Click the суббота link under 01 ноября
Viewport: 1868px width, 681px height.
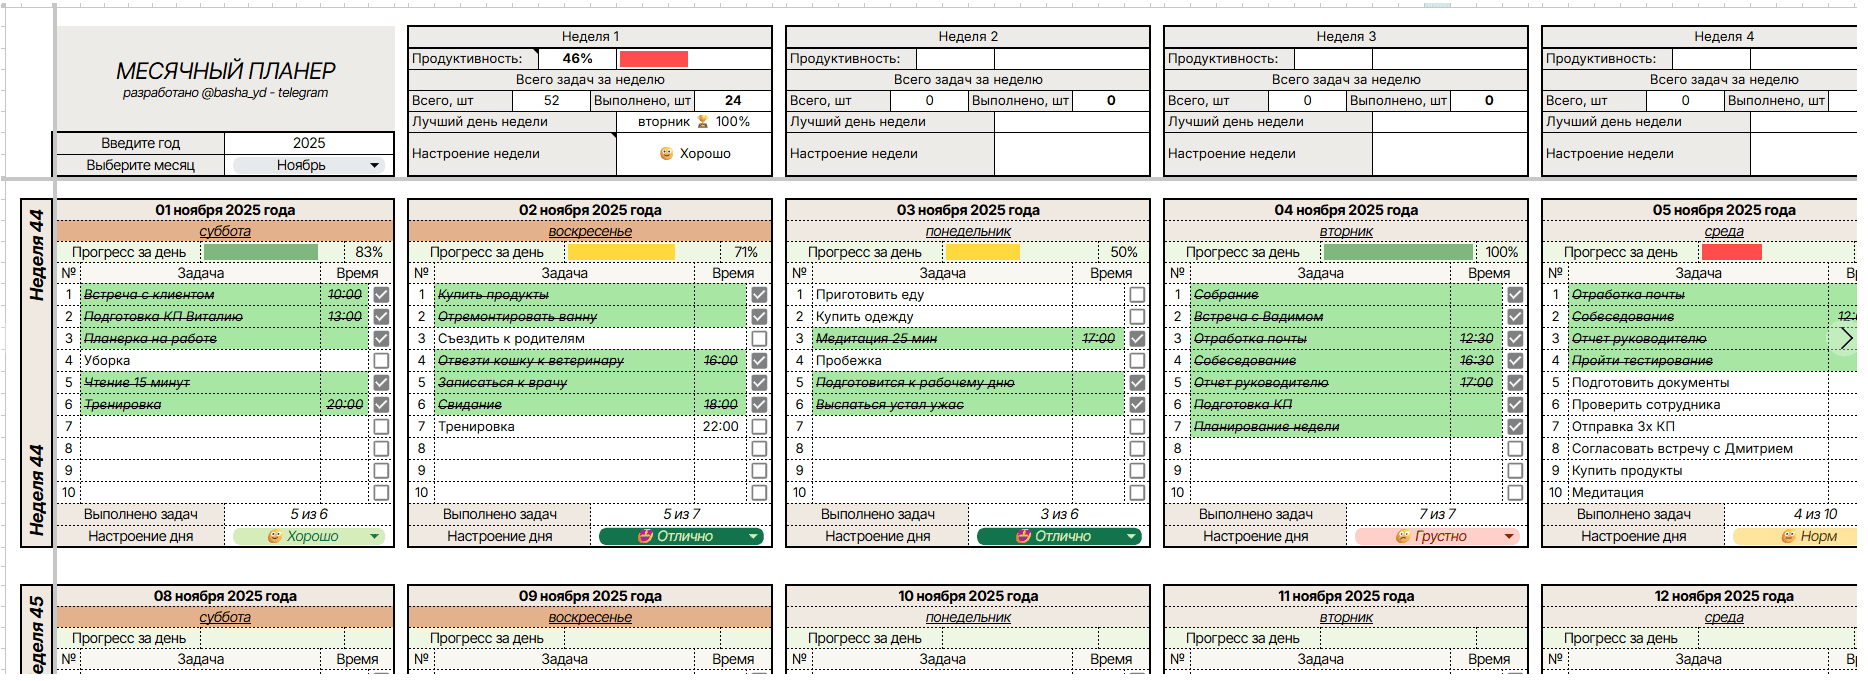[x=225, y=231]
